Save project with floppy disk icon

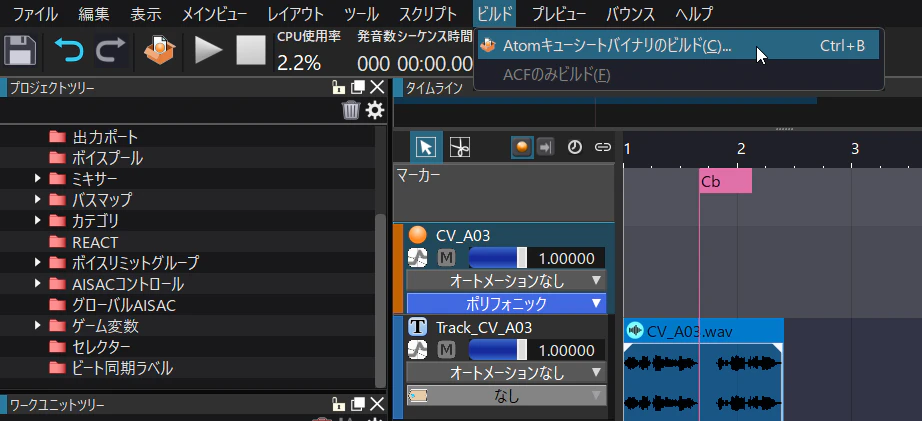tap(21, 51)
